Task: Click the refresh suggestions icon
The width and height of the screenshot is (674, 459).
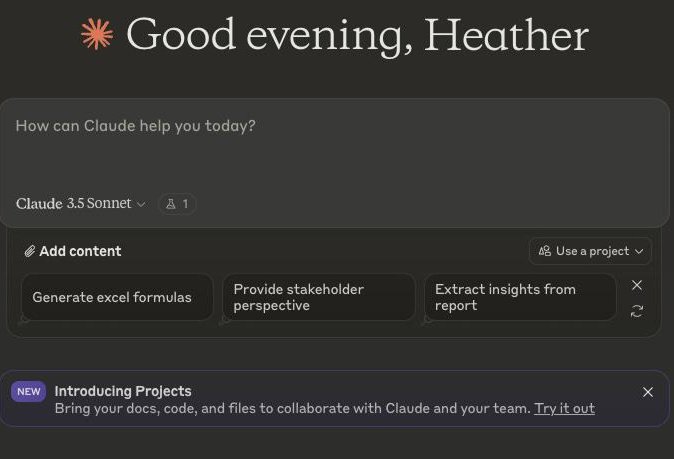Action: [x=637, y=311]
